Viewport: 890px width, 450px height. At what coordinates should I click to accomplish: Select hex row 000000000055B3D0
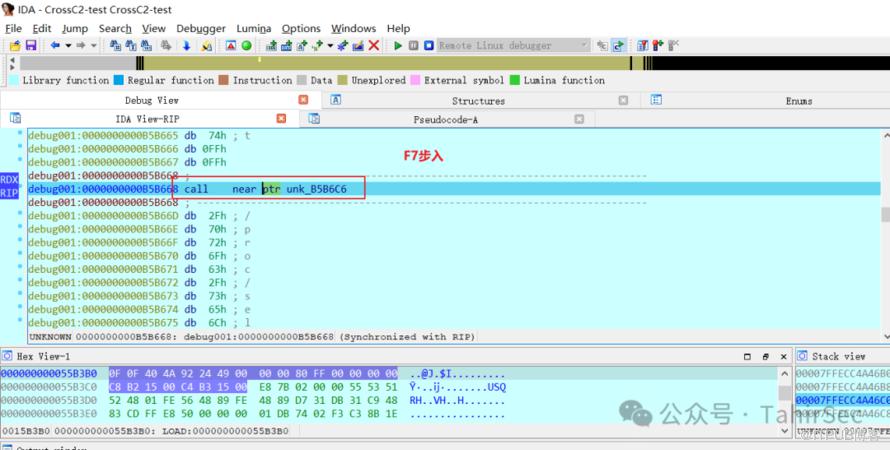click(389, 401)
